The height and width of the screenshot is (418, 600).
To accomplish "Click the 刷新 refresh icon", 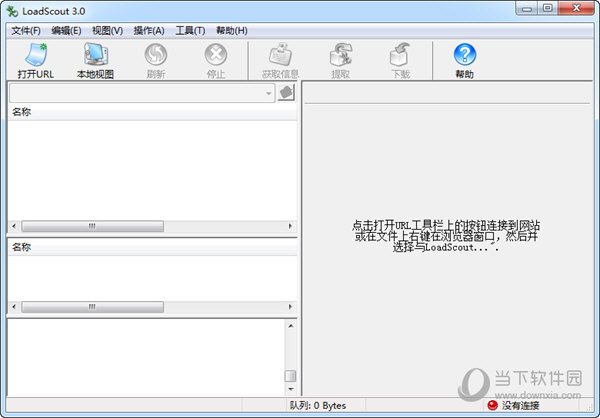I will 156,54.
